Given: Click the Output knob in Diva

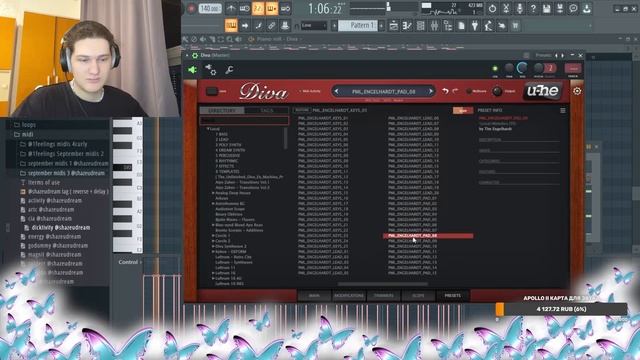Looking at the screenshot, I should click(497, 91).
